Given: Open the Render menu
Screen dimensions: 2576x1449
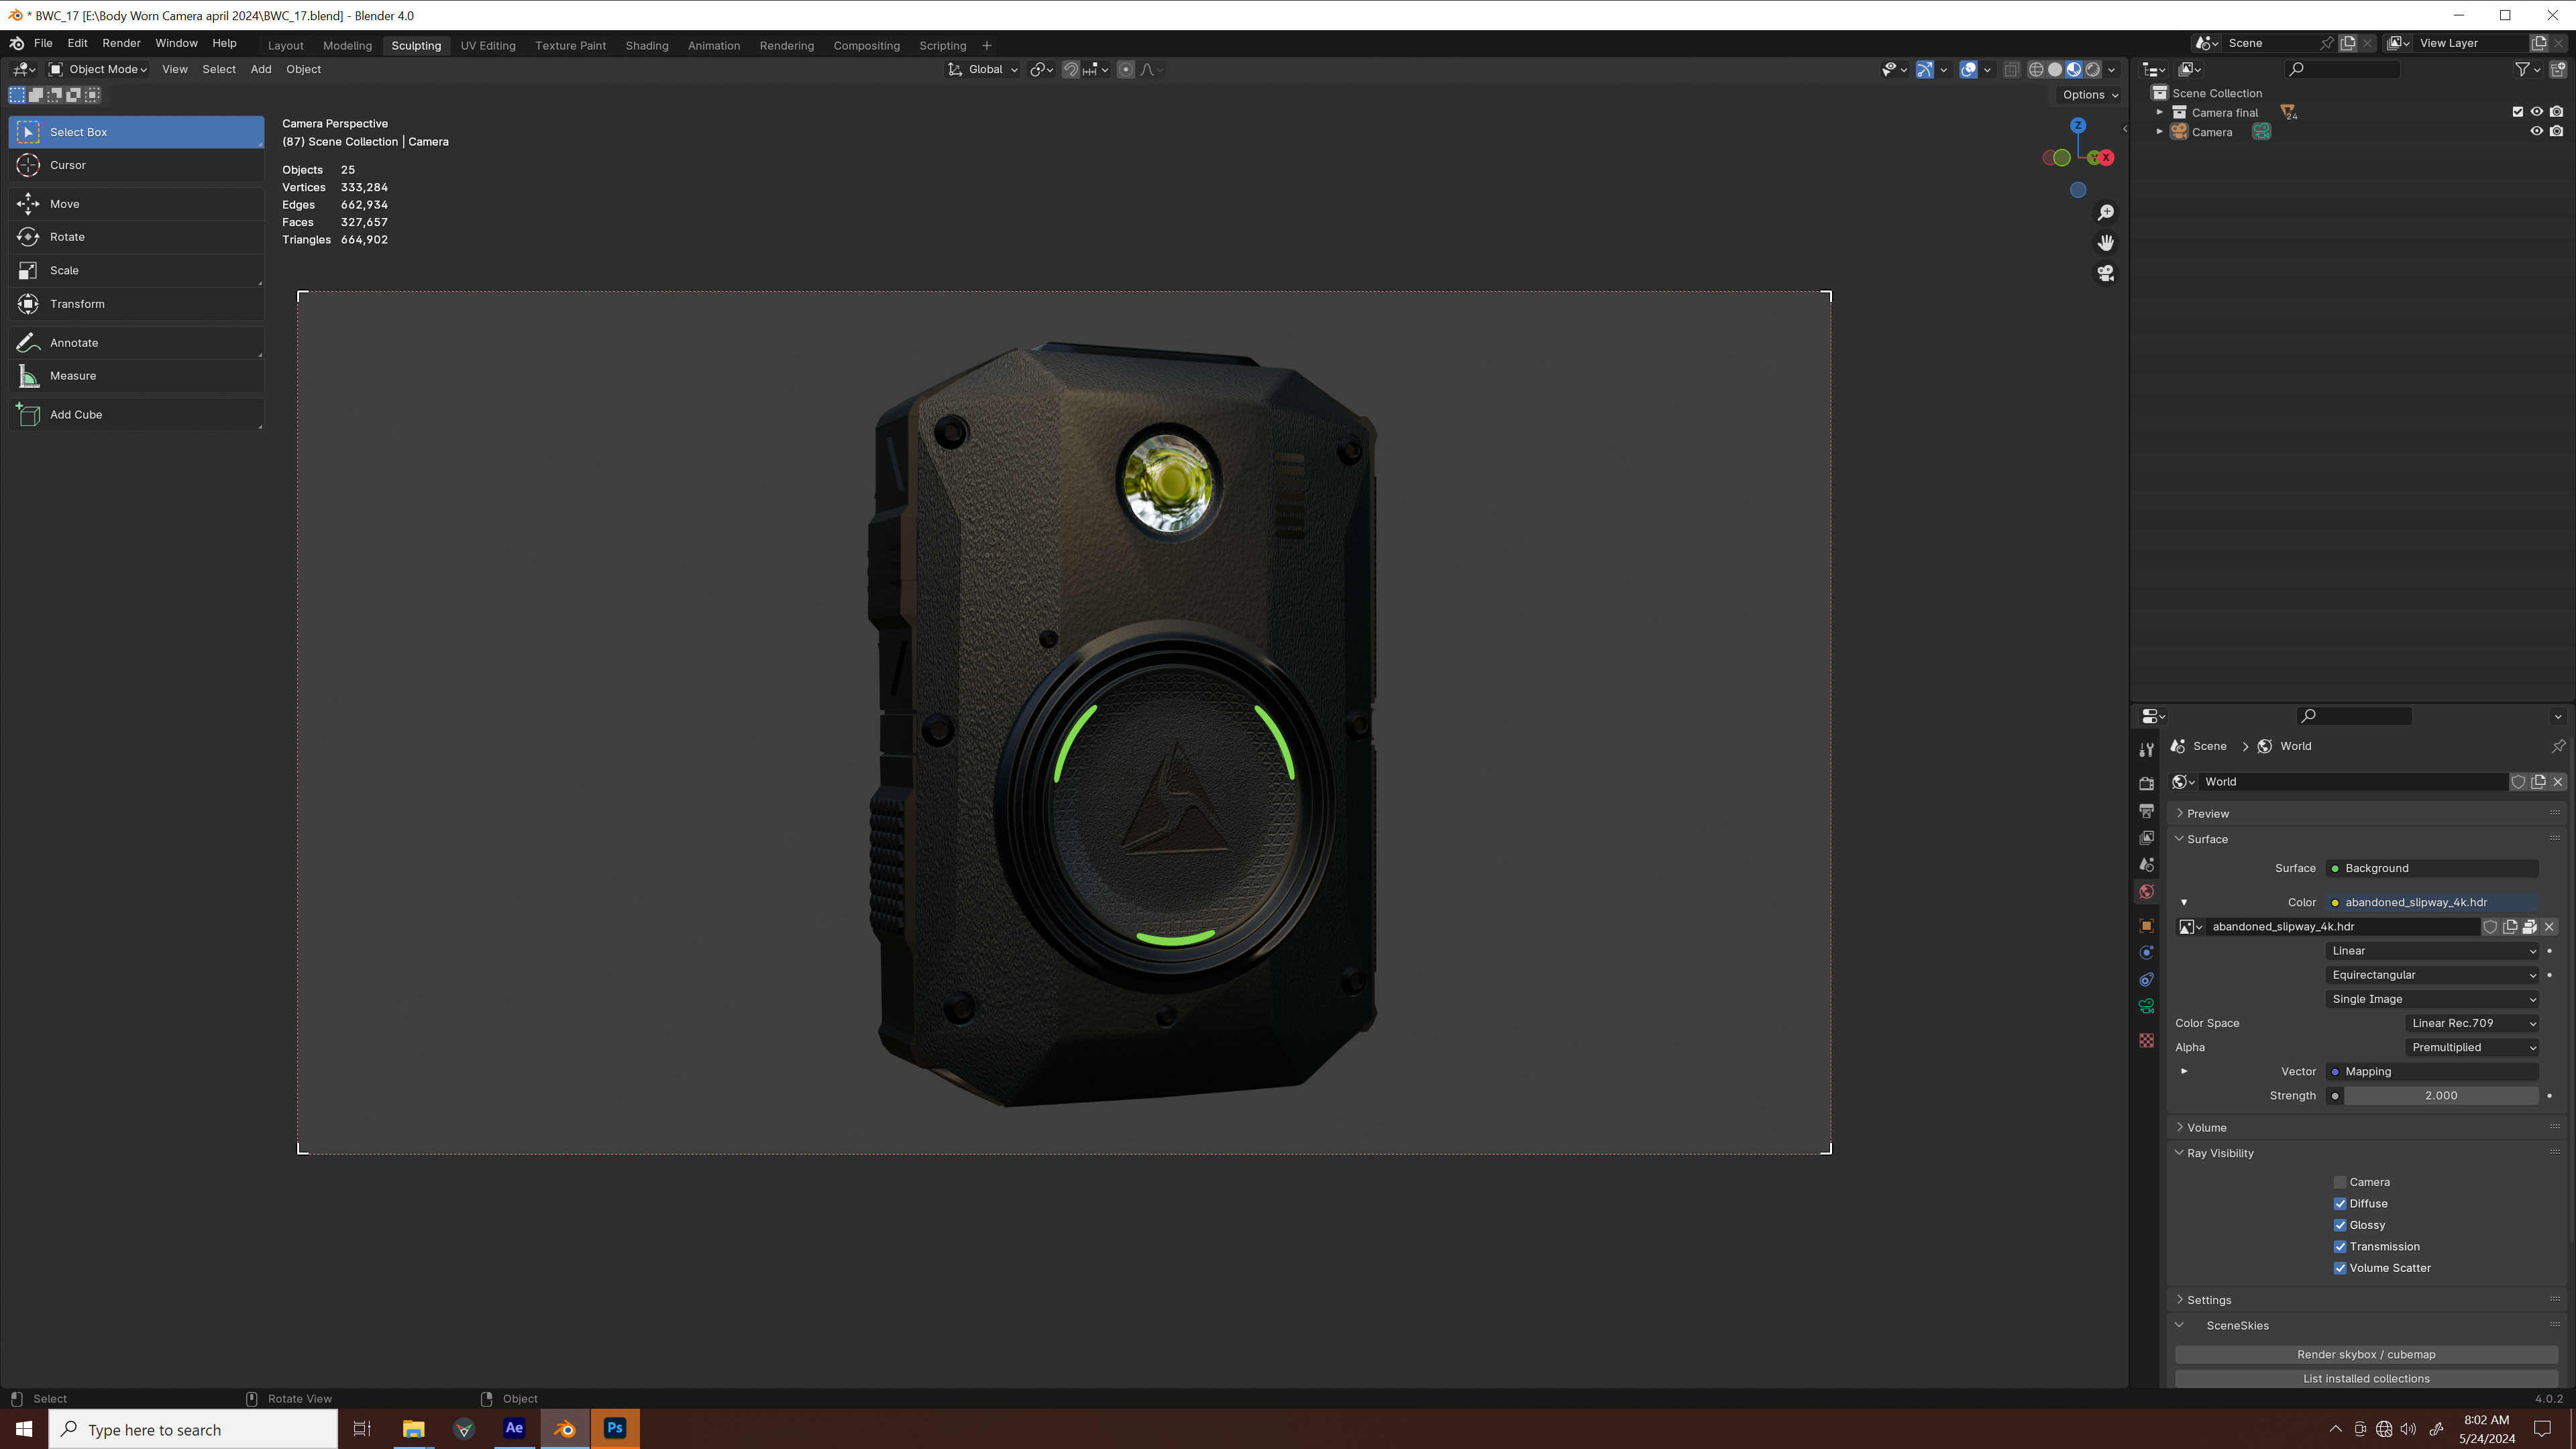Looking at the screenshot, I should tap(121, 43).
